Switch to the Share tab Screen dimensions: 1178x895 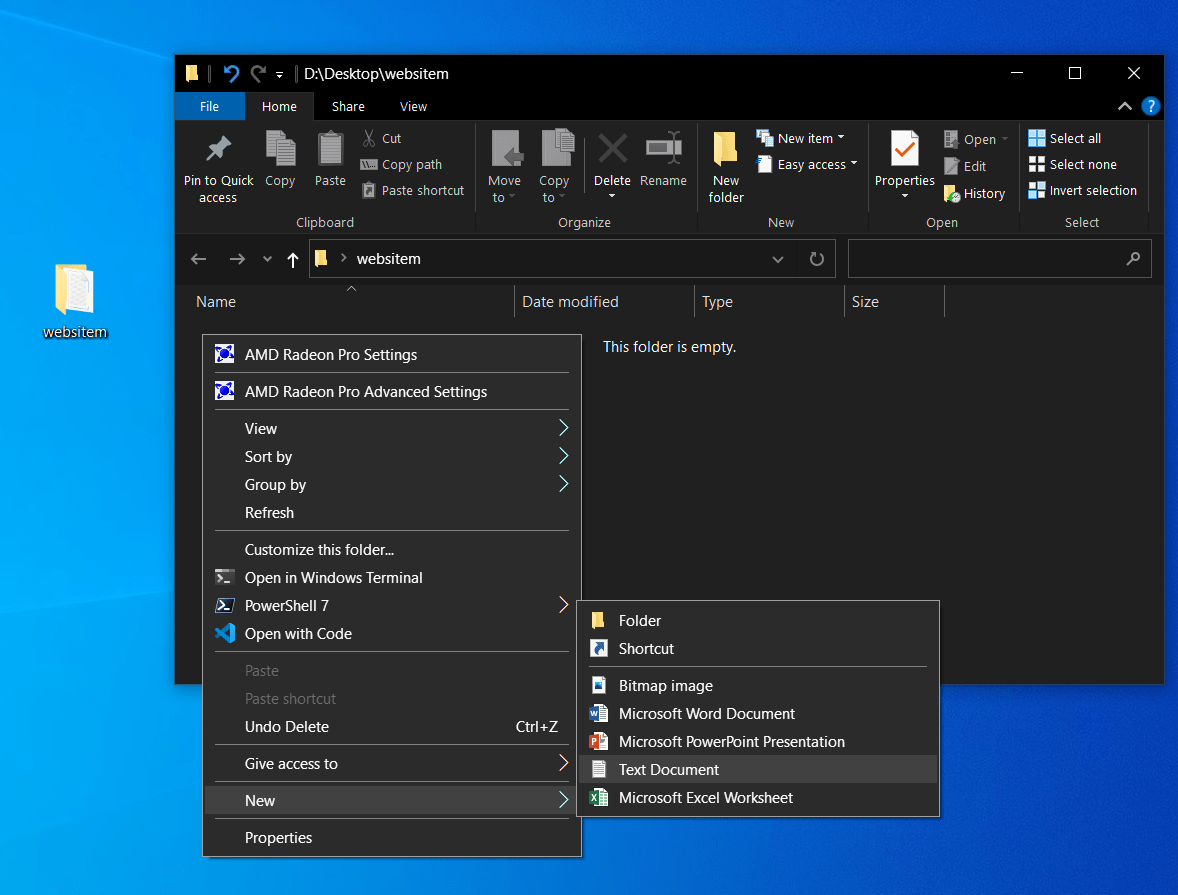tap(349, 107)
